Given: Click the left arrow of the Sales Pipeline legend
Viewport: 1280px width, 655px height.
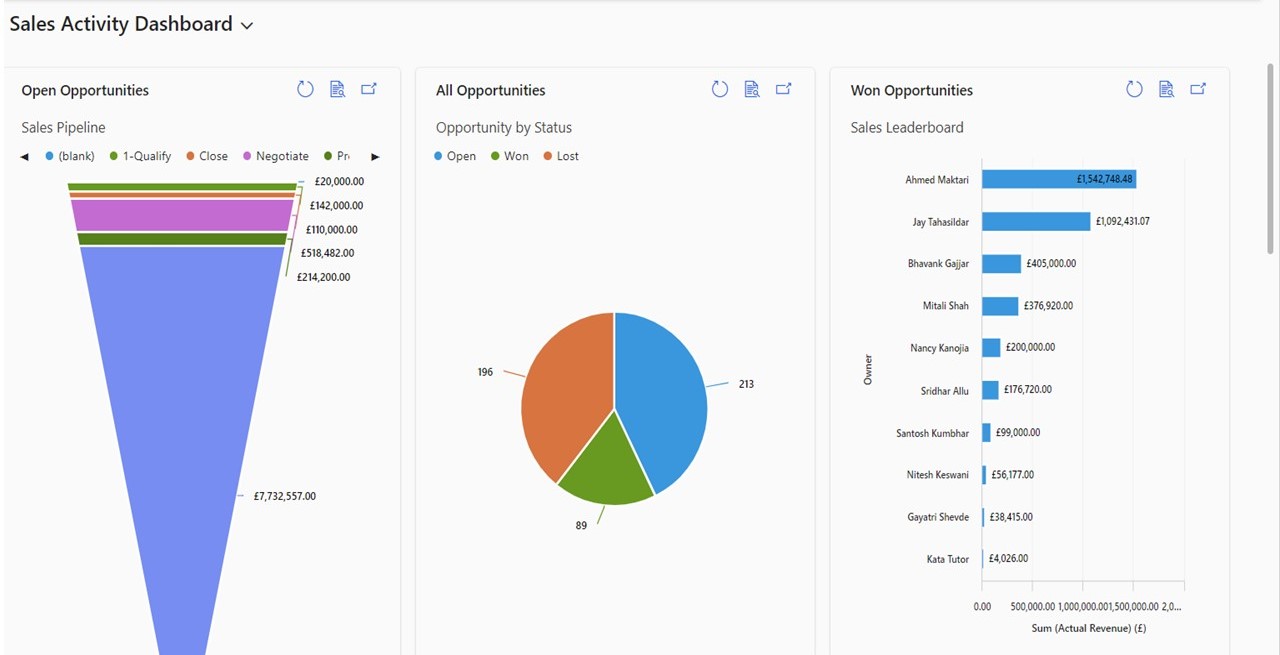Looking at the screenshot, I should [x=25, y=157].
